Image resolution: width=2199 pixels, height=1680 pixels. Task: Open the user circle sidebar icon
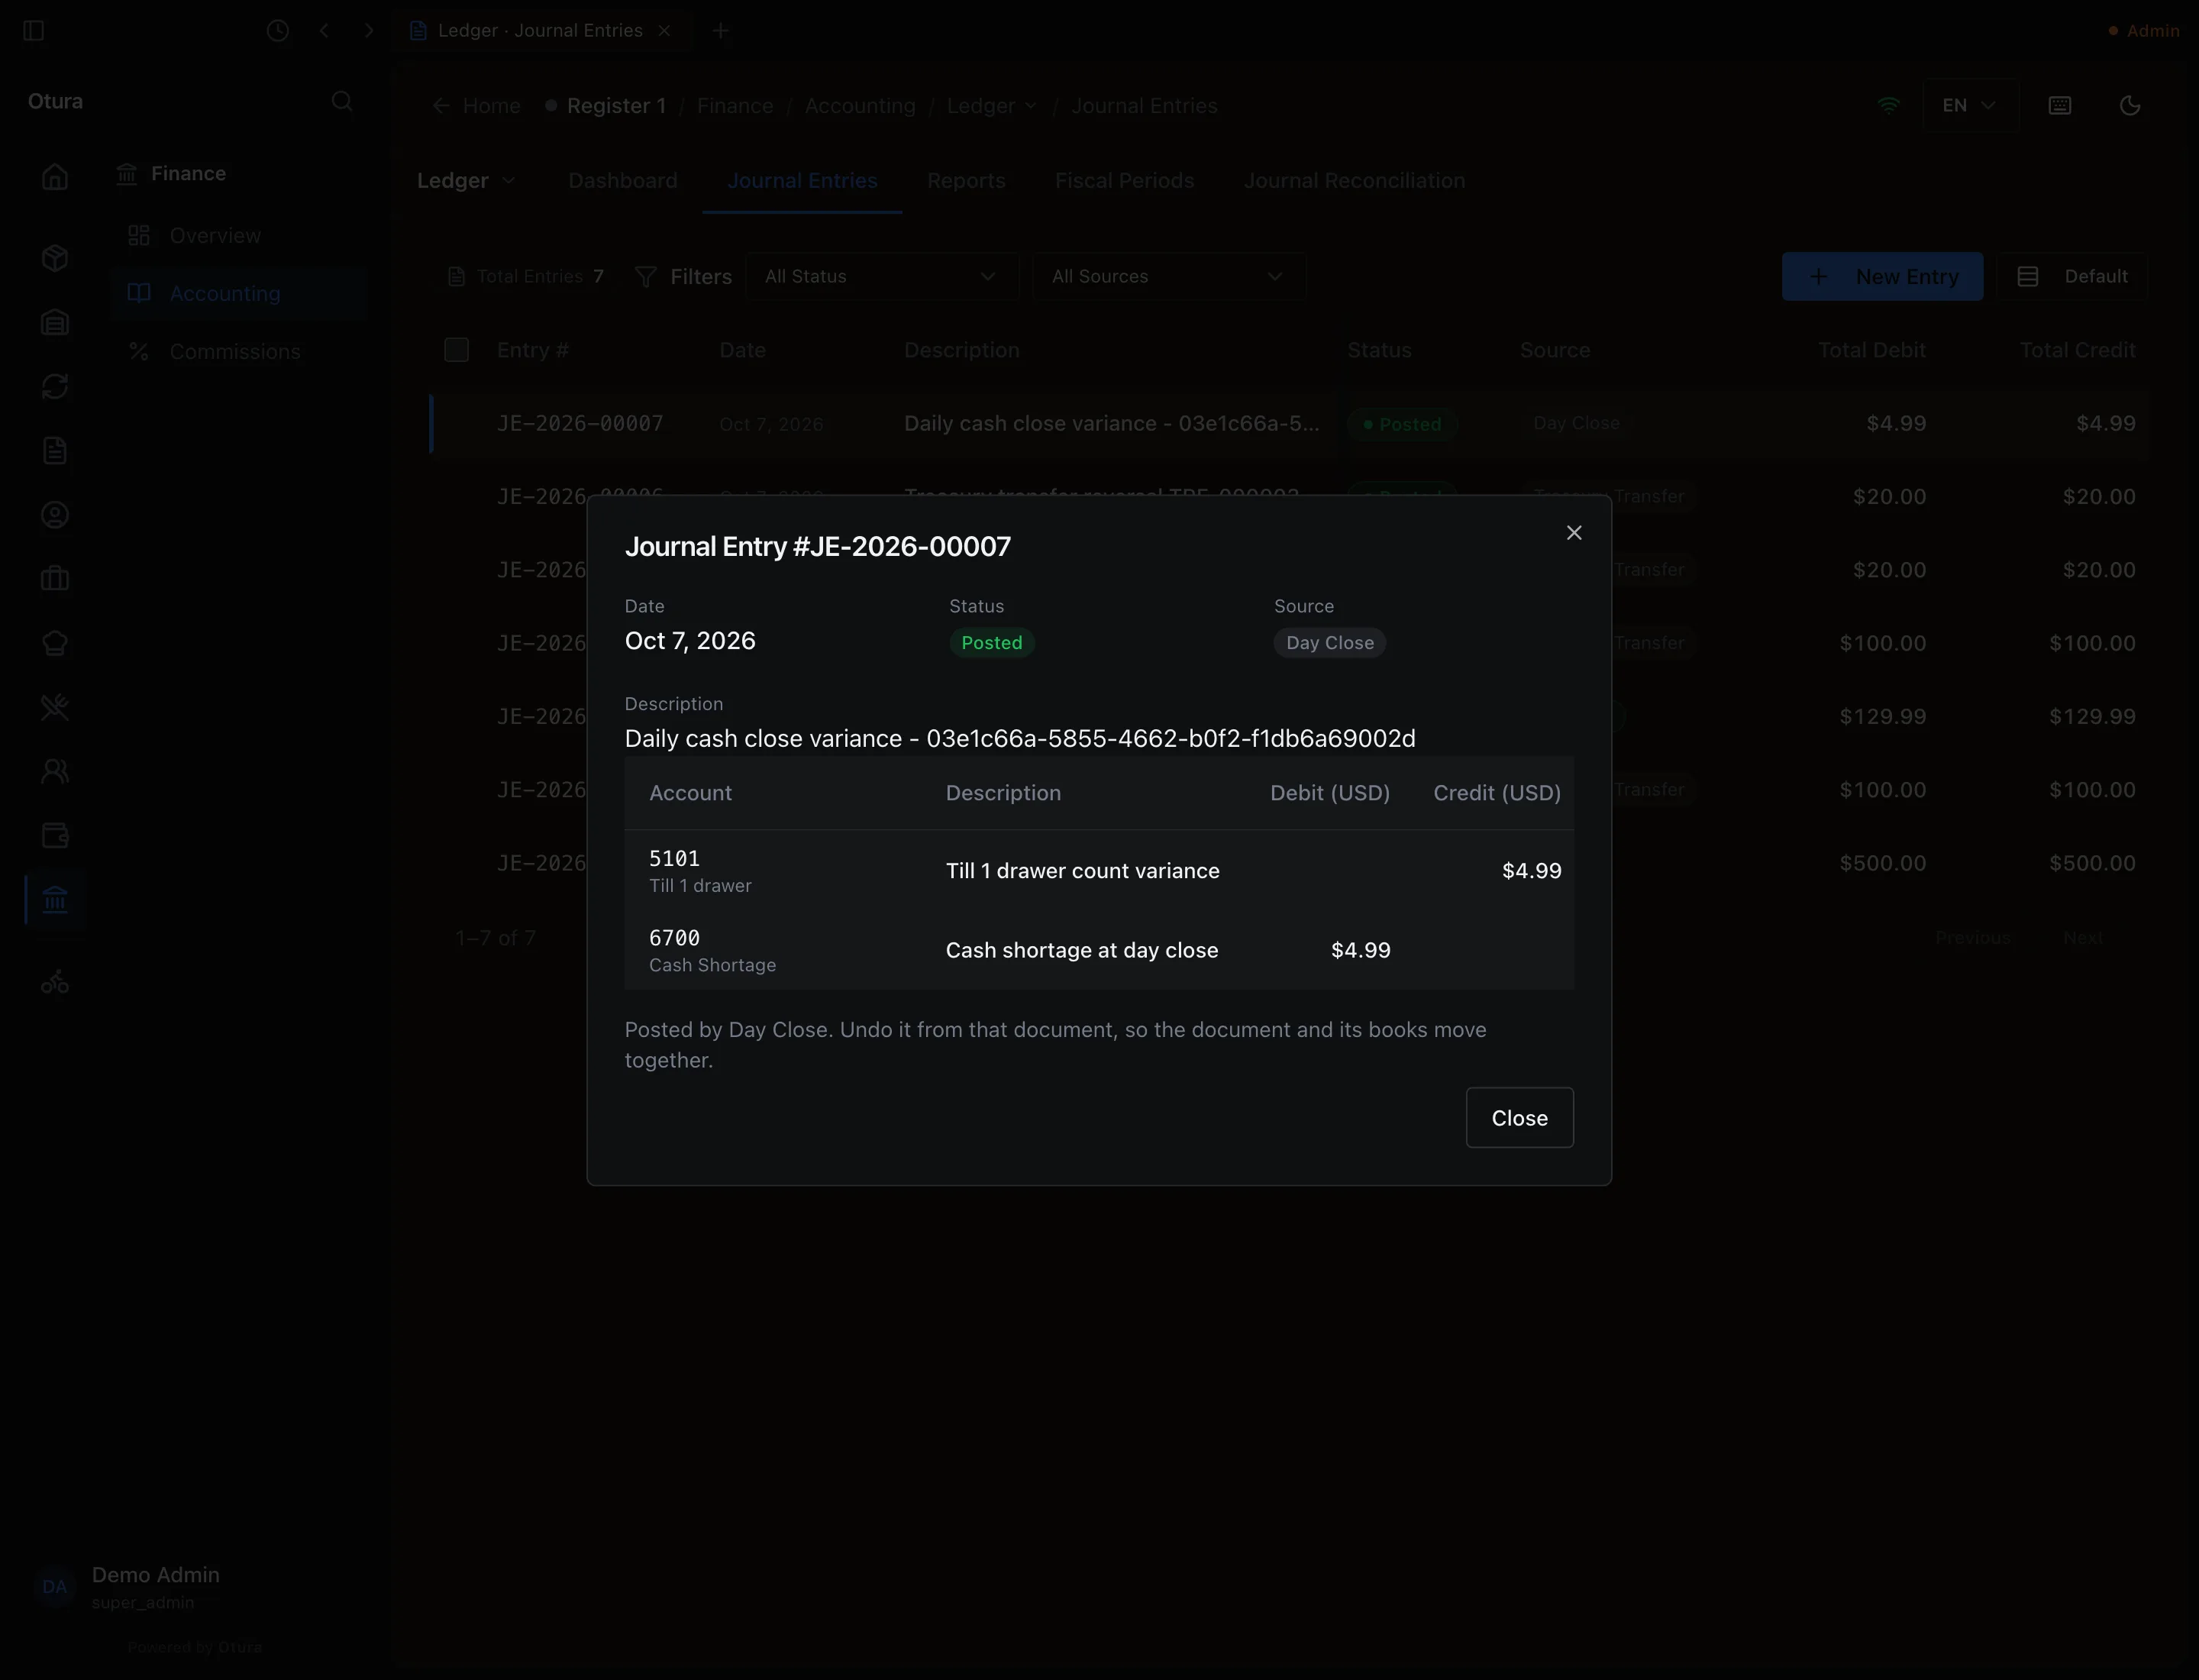55,515
